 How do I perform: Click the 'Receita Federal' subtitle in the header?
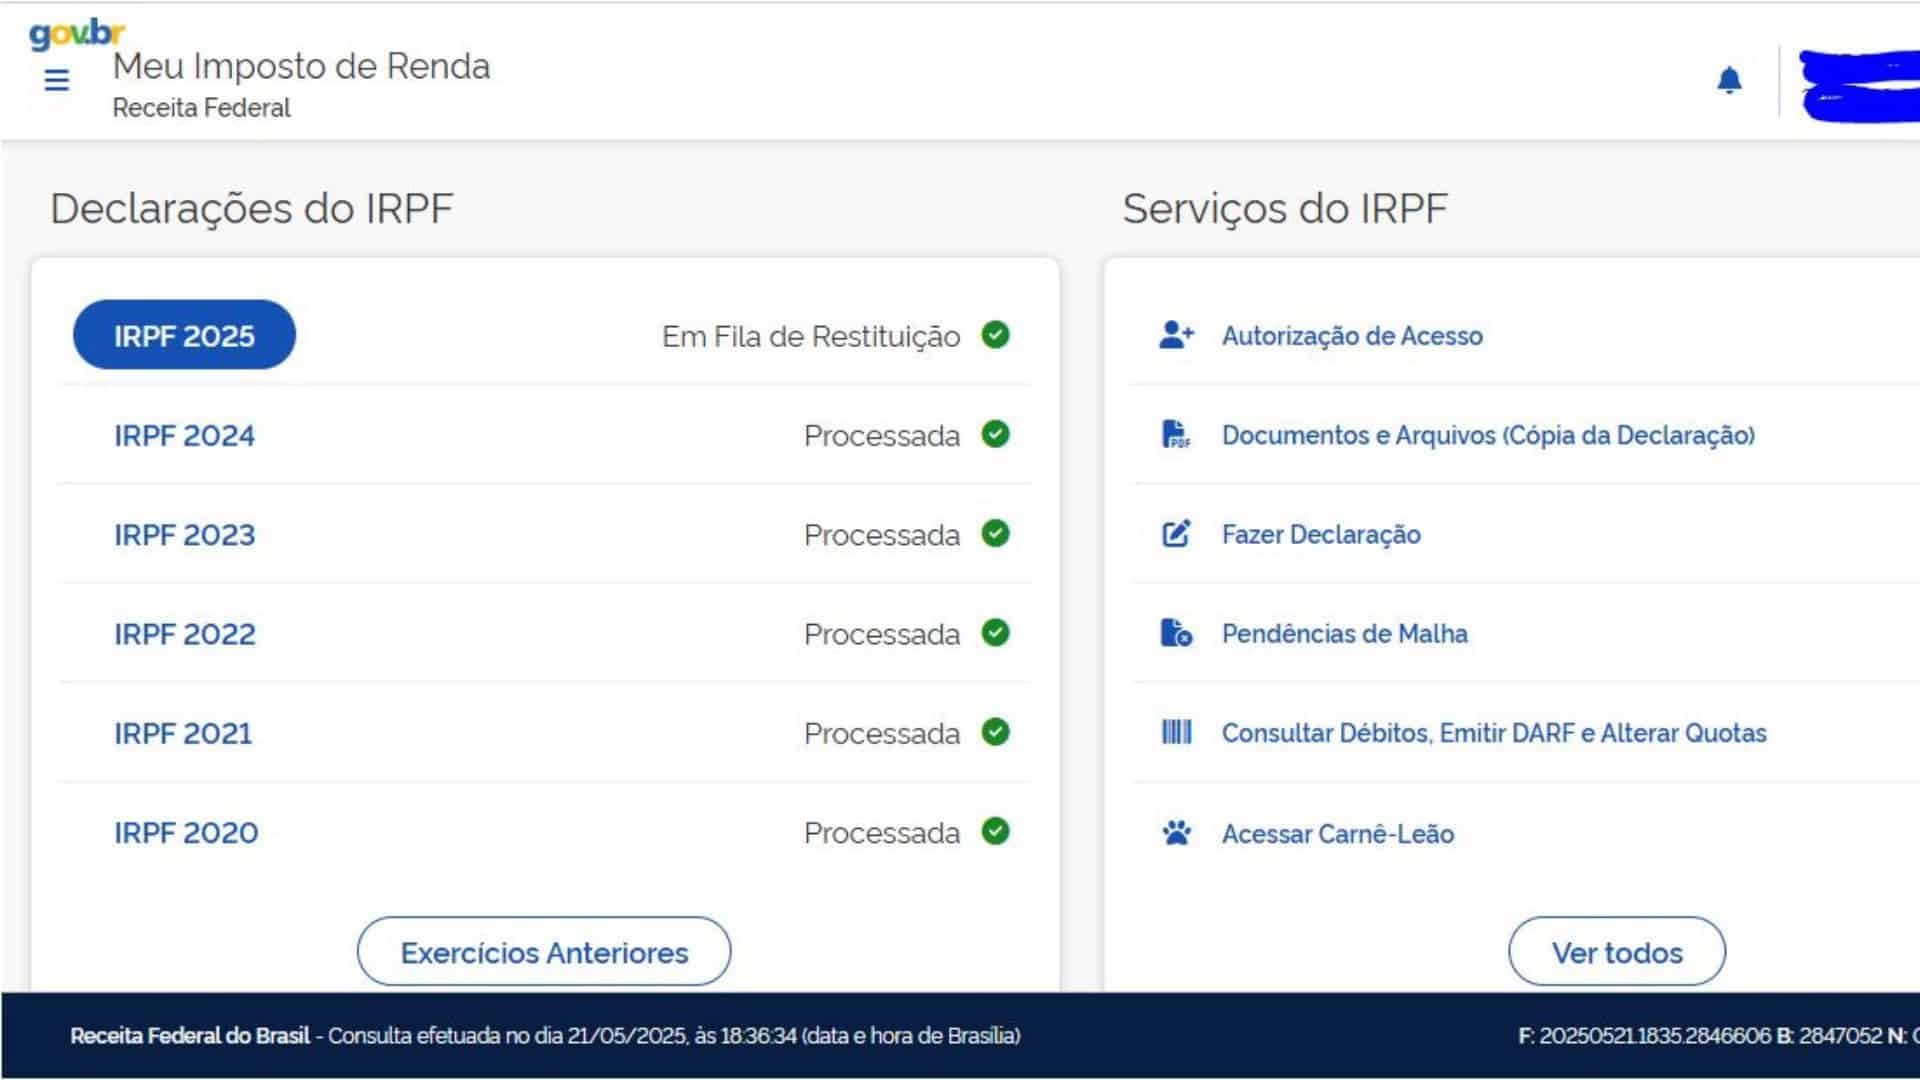coord(201,108)
